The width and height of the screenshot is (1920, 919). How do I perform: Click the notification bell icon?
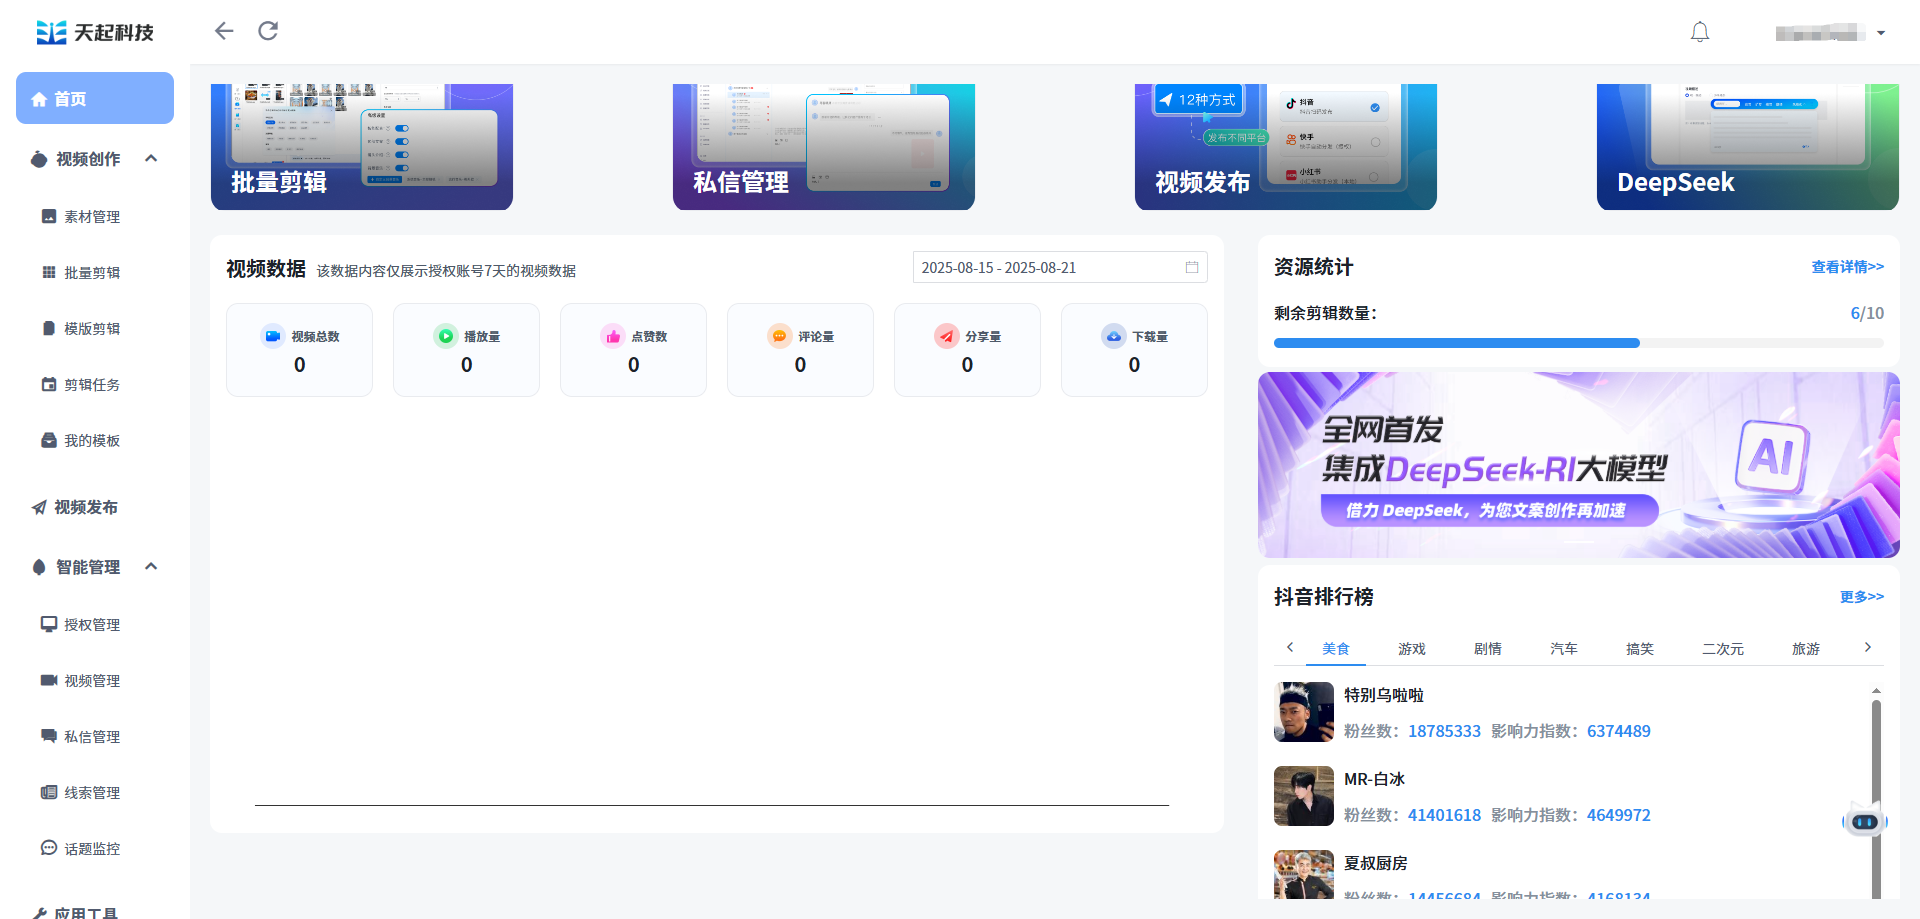[x=1699, y=32]
